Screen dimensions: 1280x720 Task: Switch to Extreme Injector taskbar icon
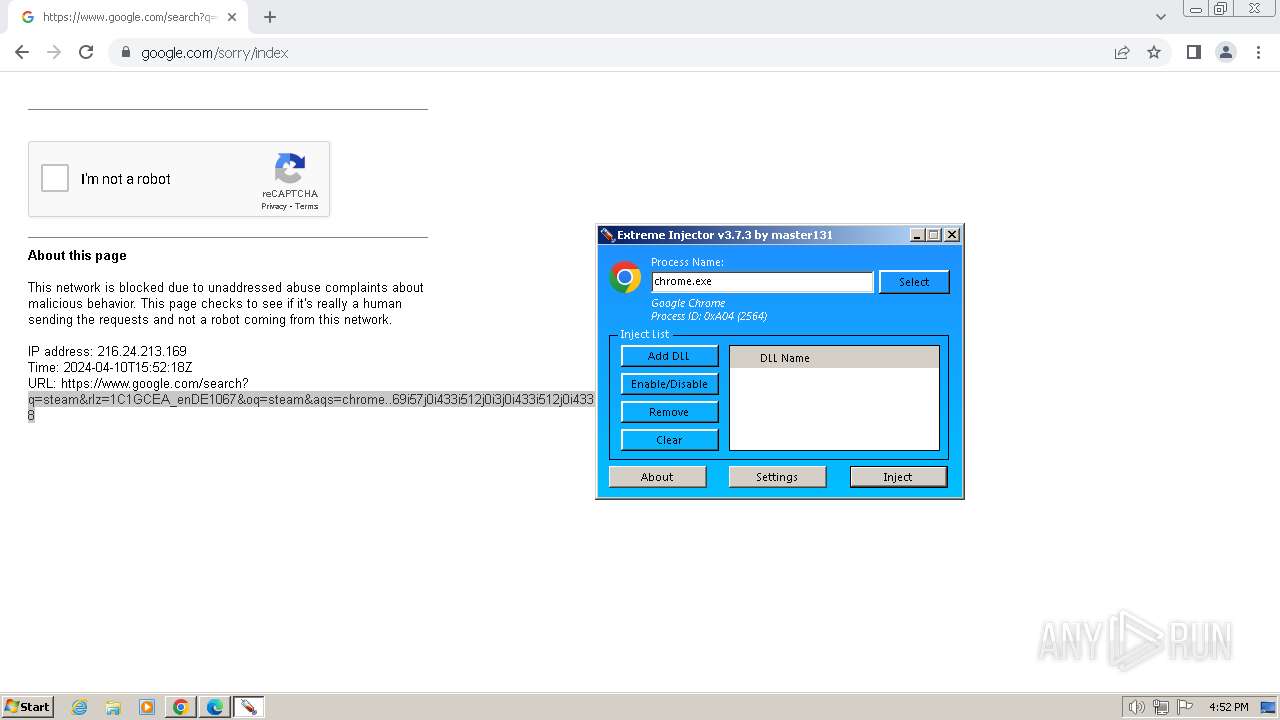248,707
